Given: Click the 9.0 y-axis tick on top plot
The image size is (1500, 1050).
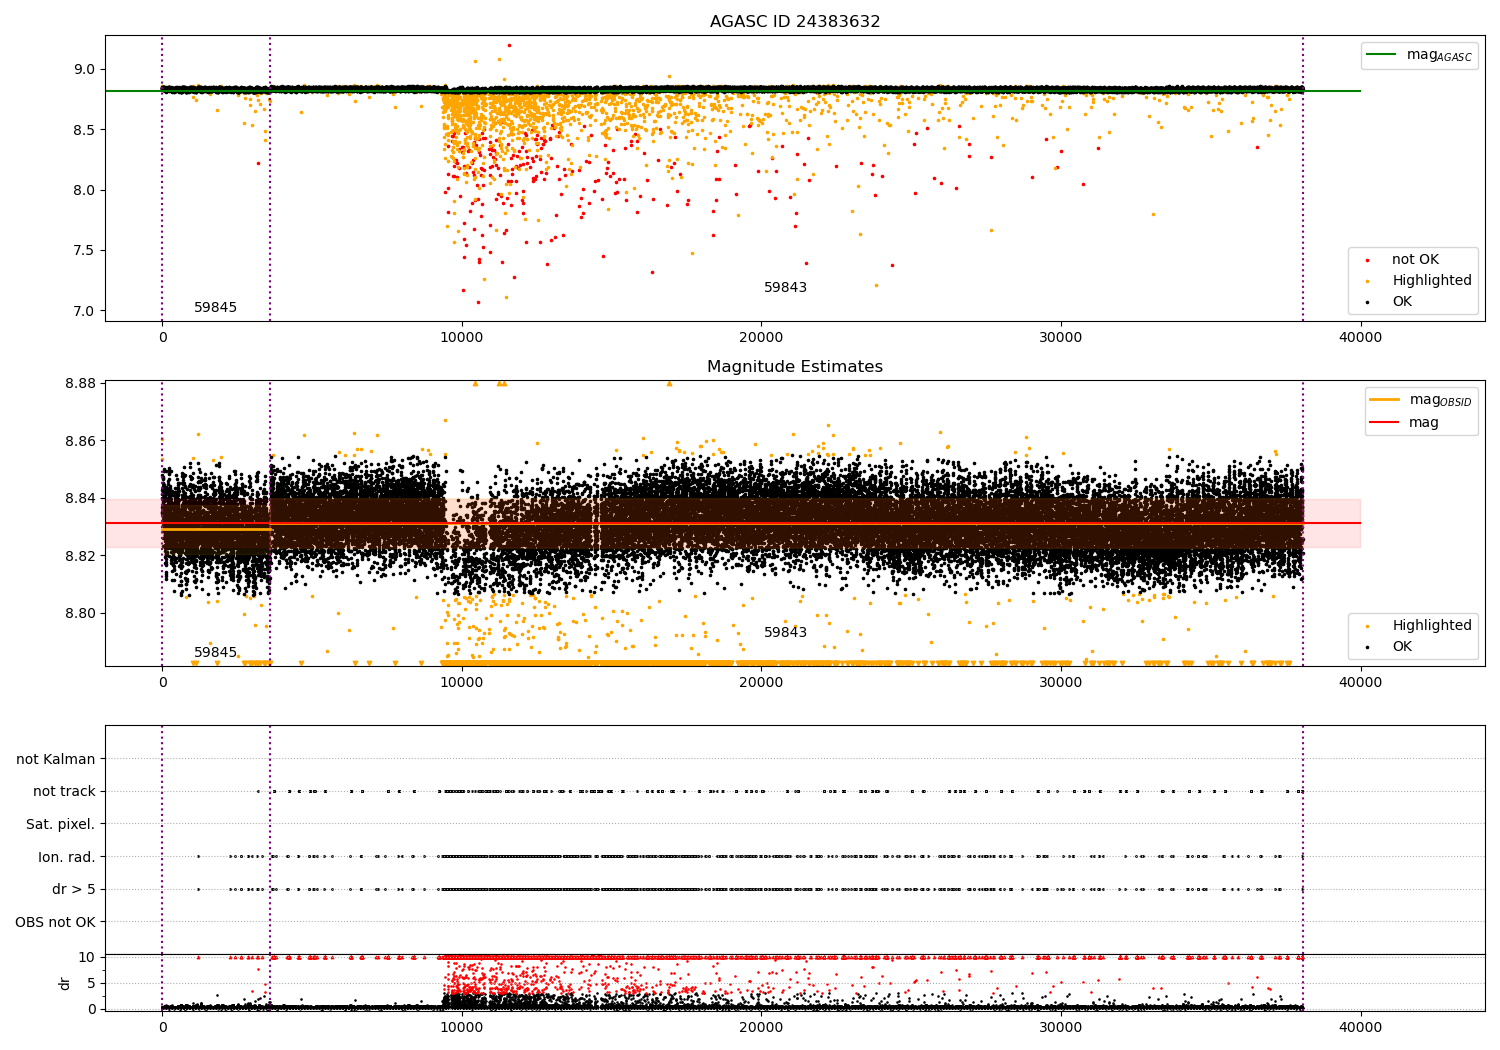Looking at the screenshot, I should pyautogui.click(x=84, y=70).
